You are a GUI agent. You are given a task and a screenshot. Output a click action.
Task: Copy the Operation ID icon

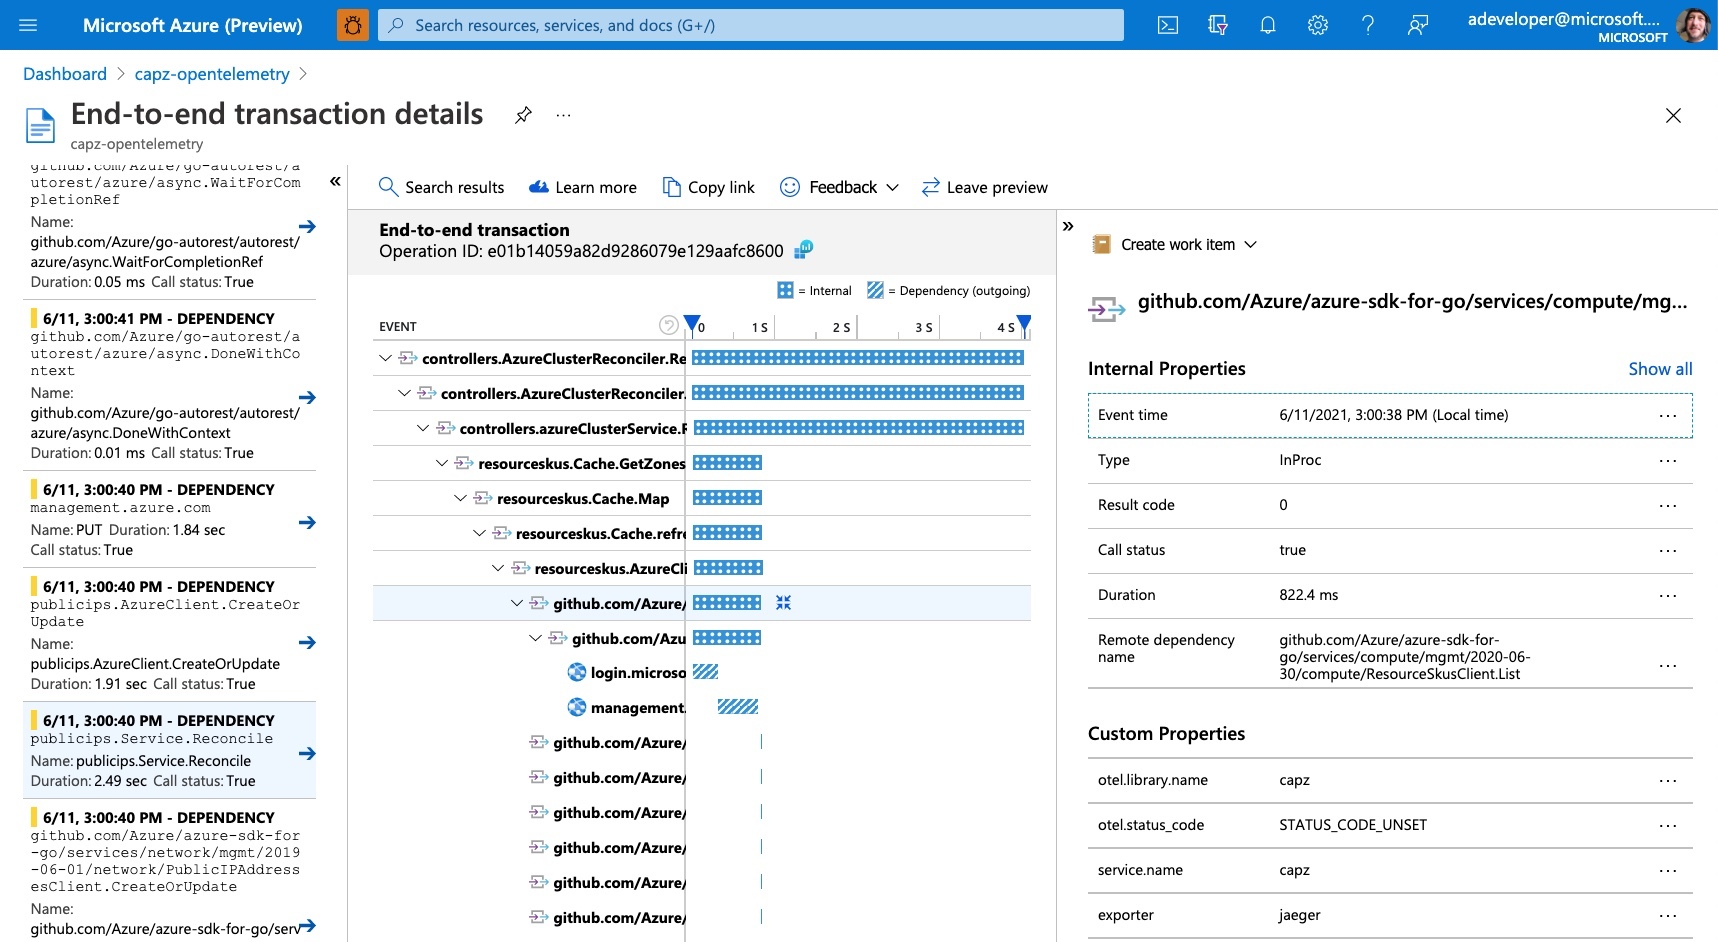(x=803, y=249)
